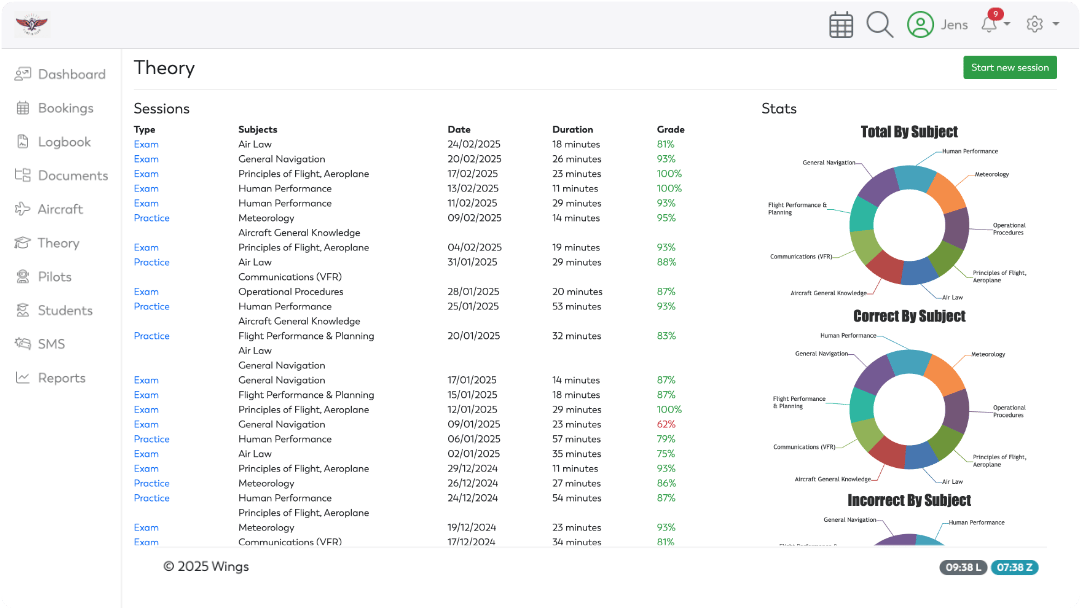The height and width of the screenshot is (608, 1080).
Task: Open the Practice link for Meteorology 09/02/2025
Action: tap(152, 218)
